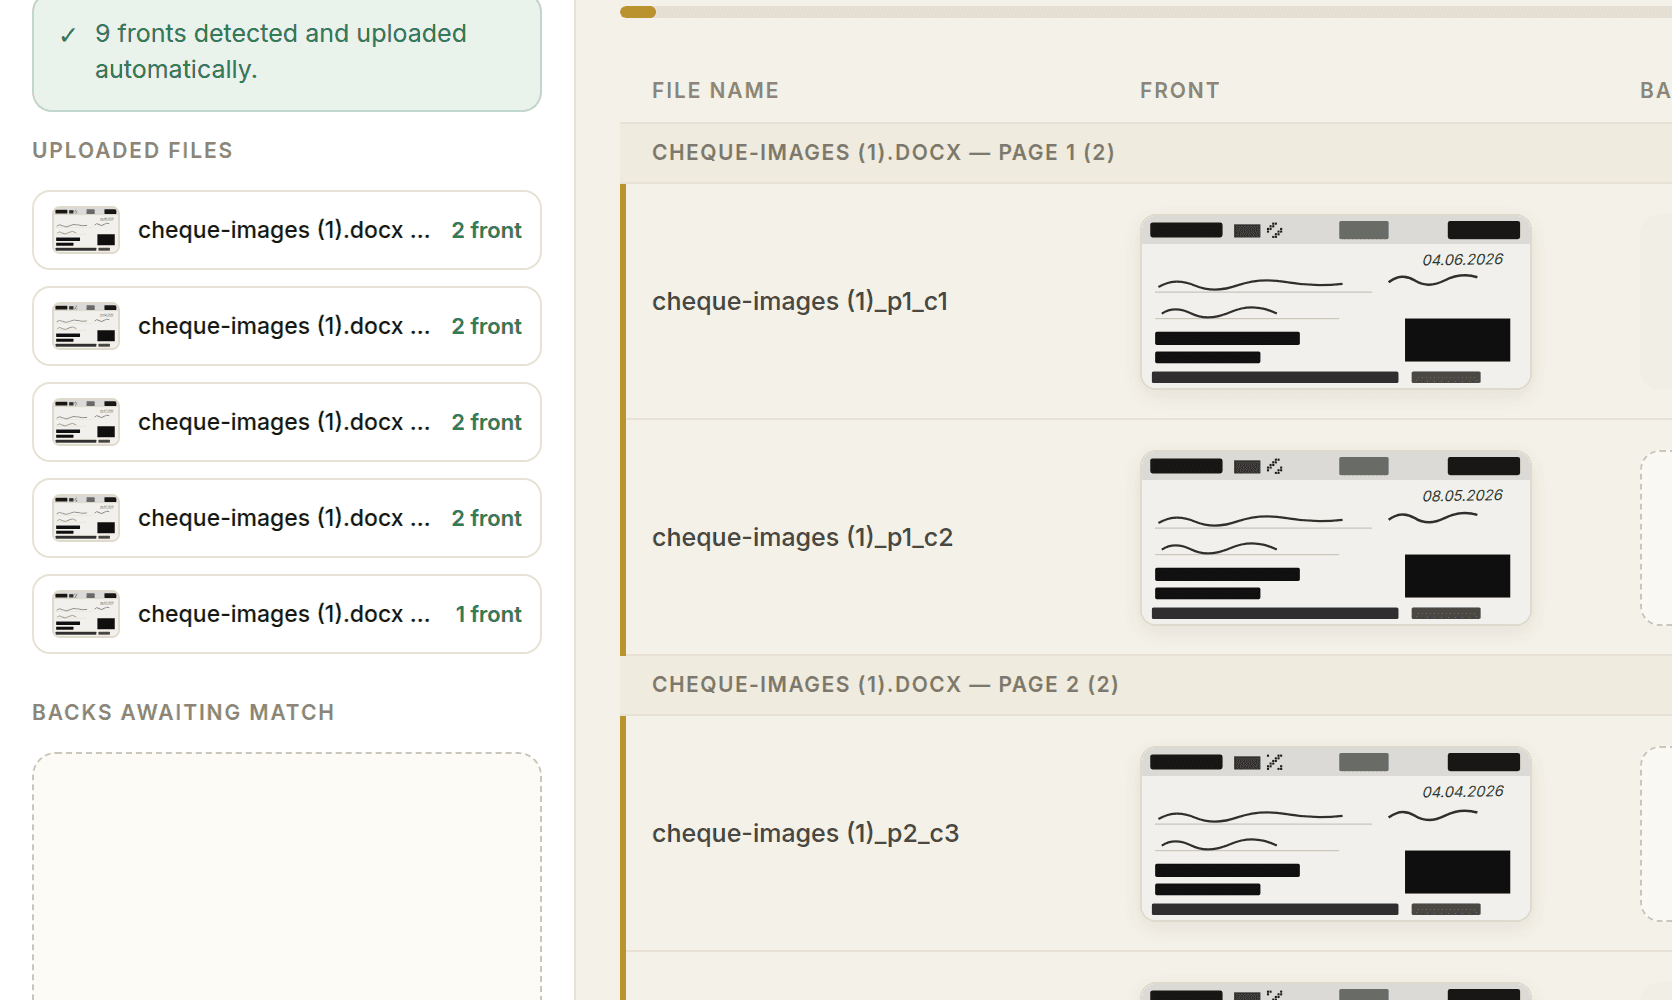Click the 'CHEQUE-IMAGES (1).DOCX — PAGE 2 (2)' group header
Image resolution: width=1672 pixels, height=1000 pixels.
point(1146,685)
